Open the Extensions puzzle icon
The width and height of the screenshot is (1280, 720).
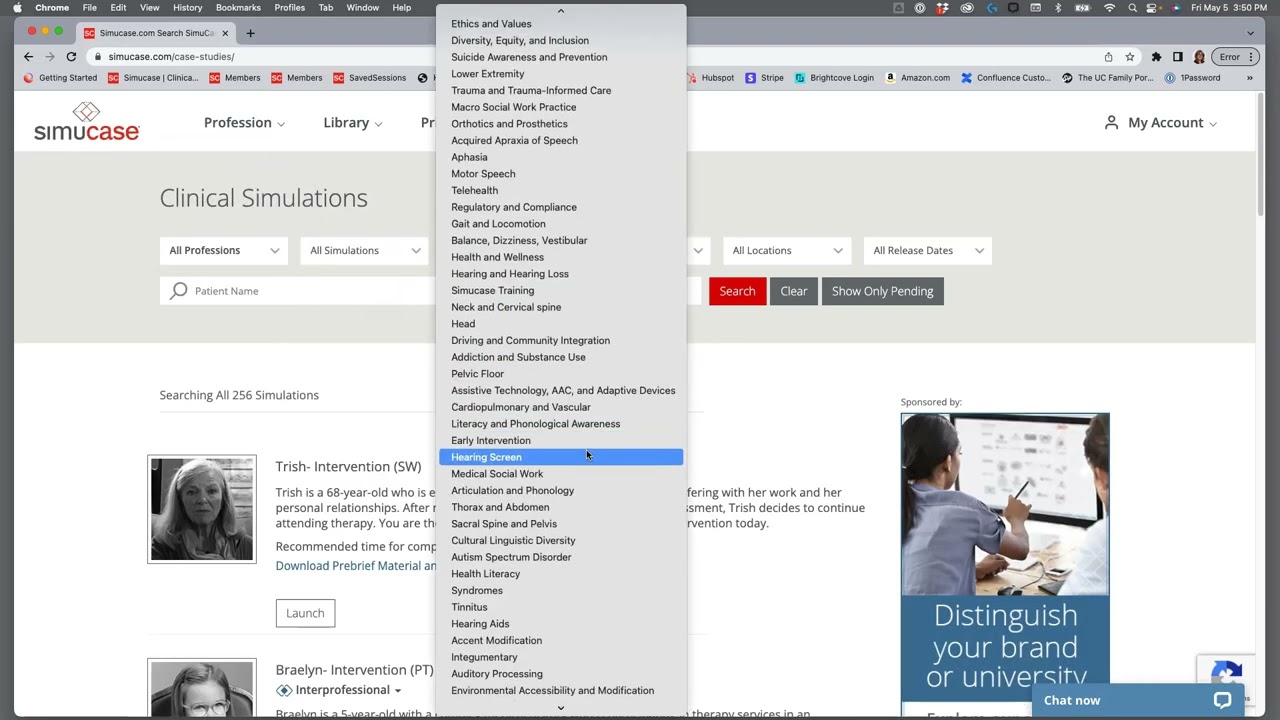(1156, 57)
